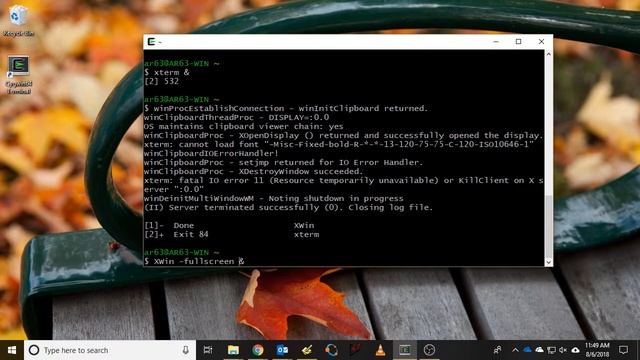
Task: Click the blue OneDrive tray icon
Action: pos(527,350)
